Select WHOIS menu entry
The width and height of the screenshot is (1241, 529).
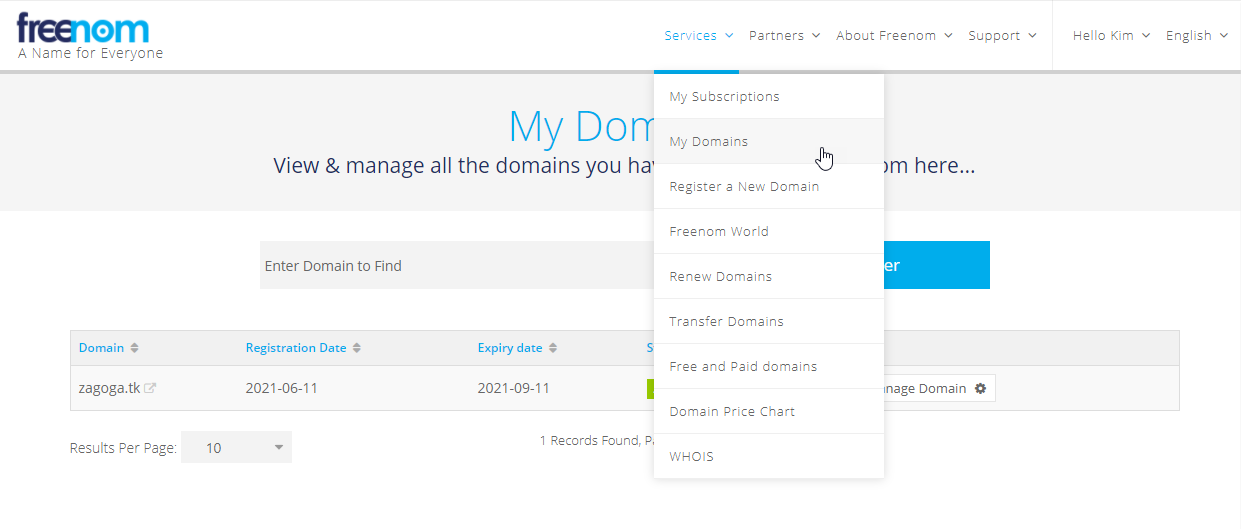click(769, 457)
